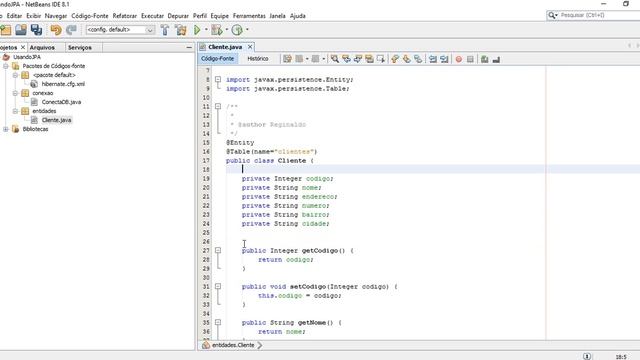Click the Undo arrow icon

(x=56, y=30)
